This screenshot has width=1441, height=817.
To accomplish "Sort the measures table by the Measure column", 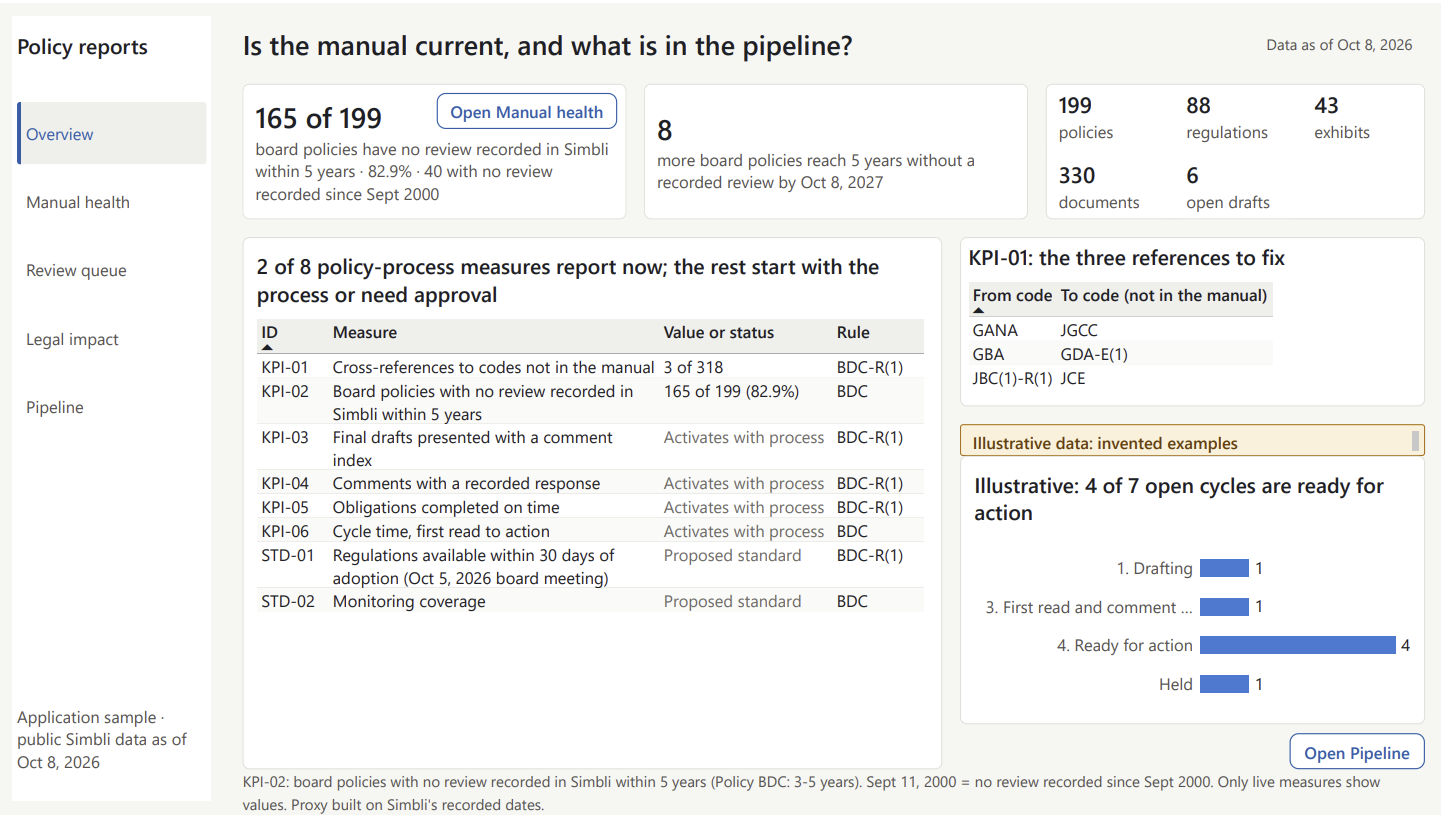I will click(x=365, y=332).
